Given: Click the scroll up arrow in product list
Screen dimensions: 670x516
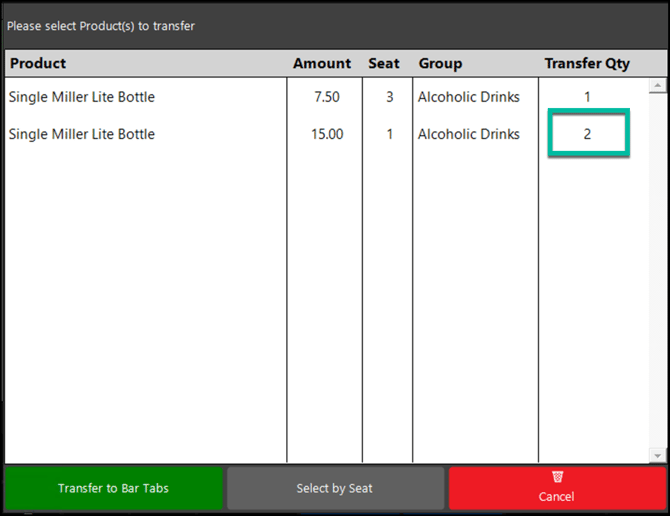Looking at the screenshot, I should (658, 85).
